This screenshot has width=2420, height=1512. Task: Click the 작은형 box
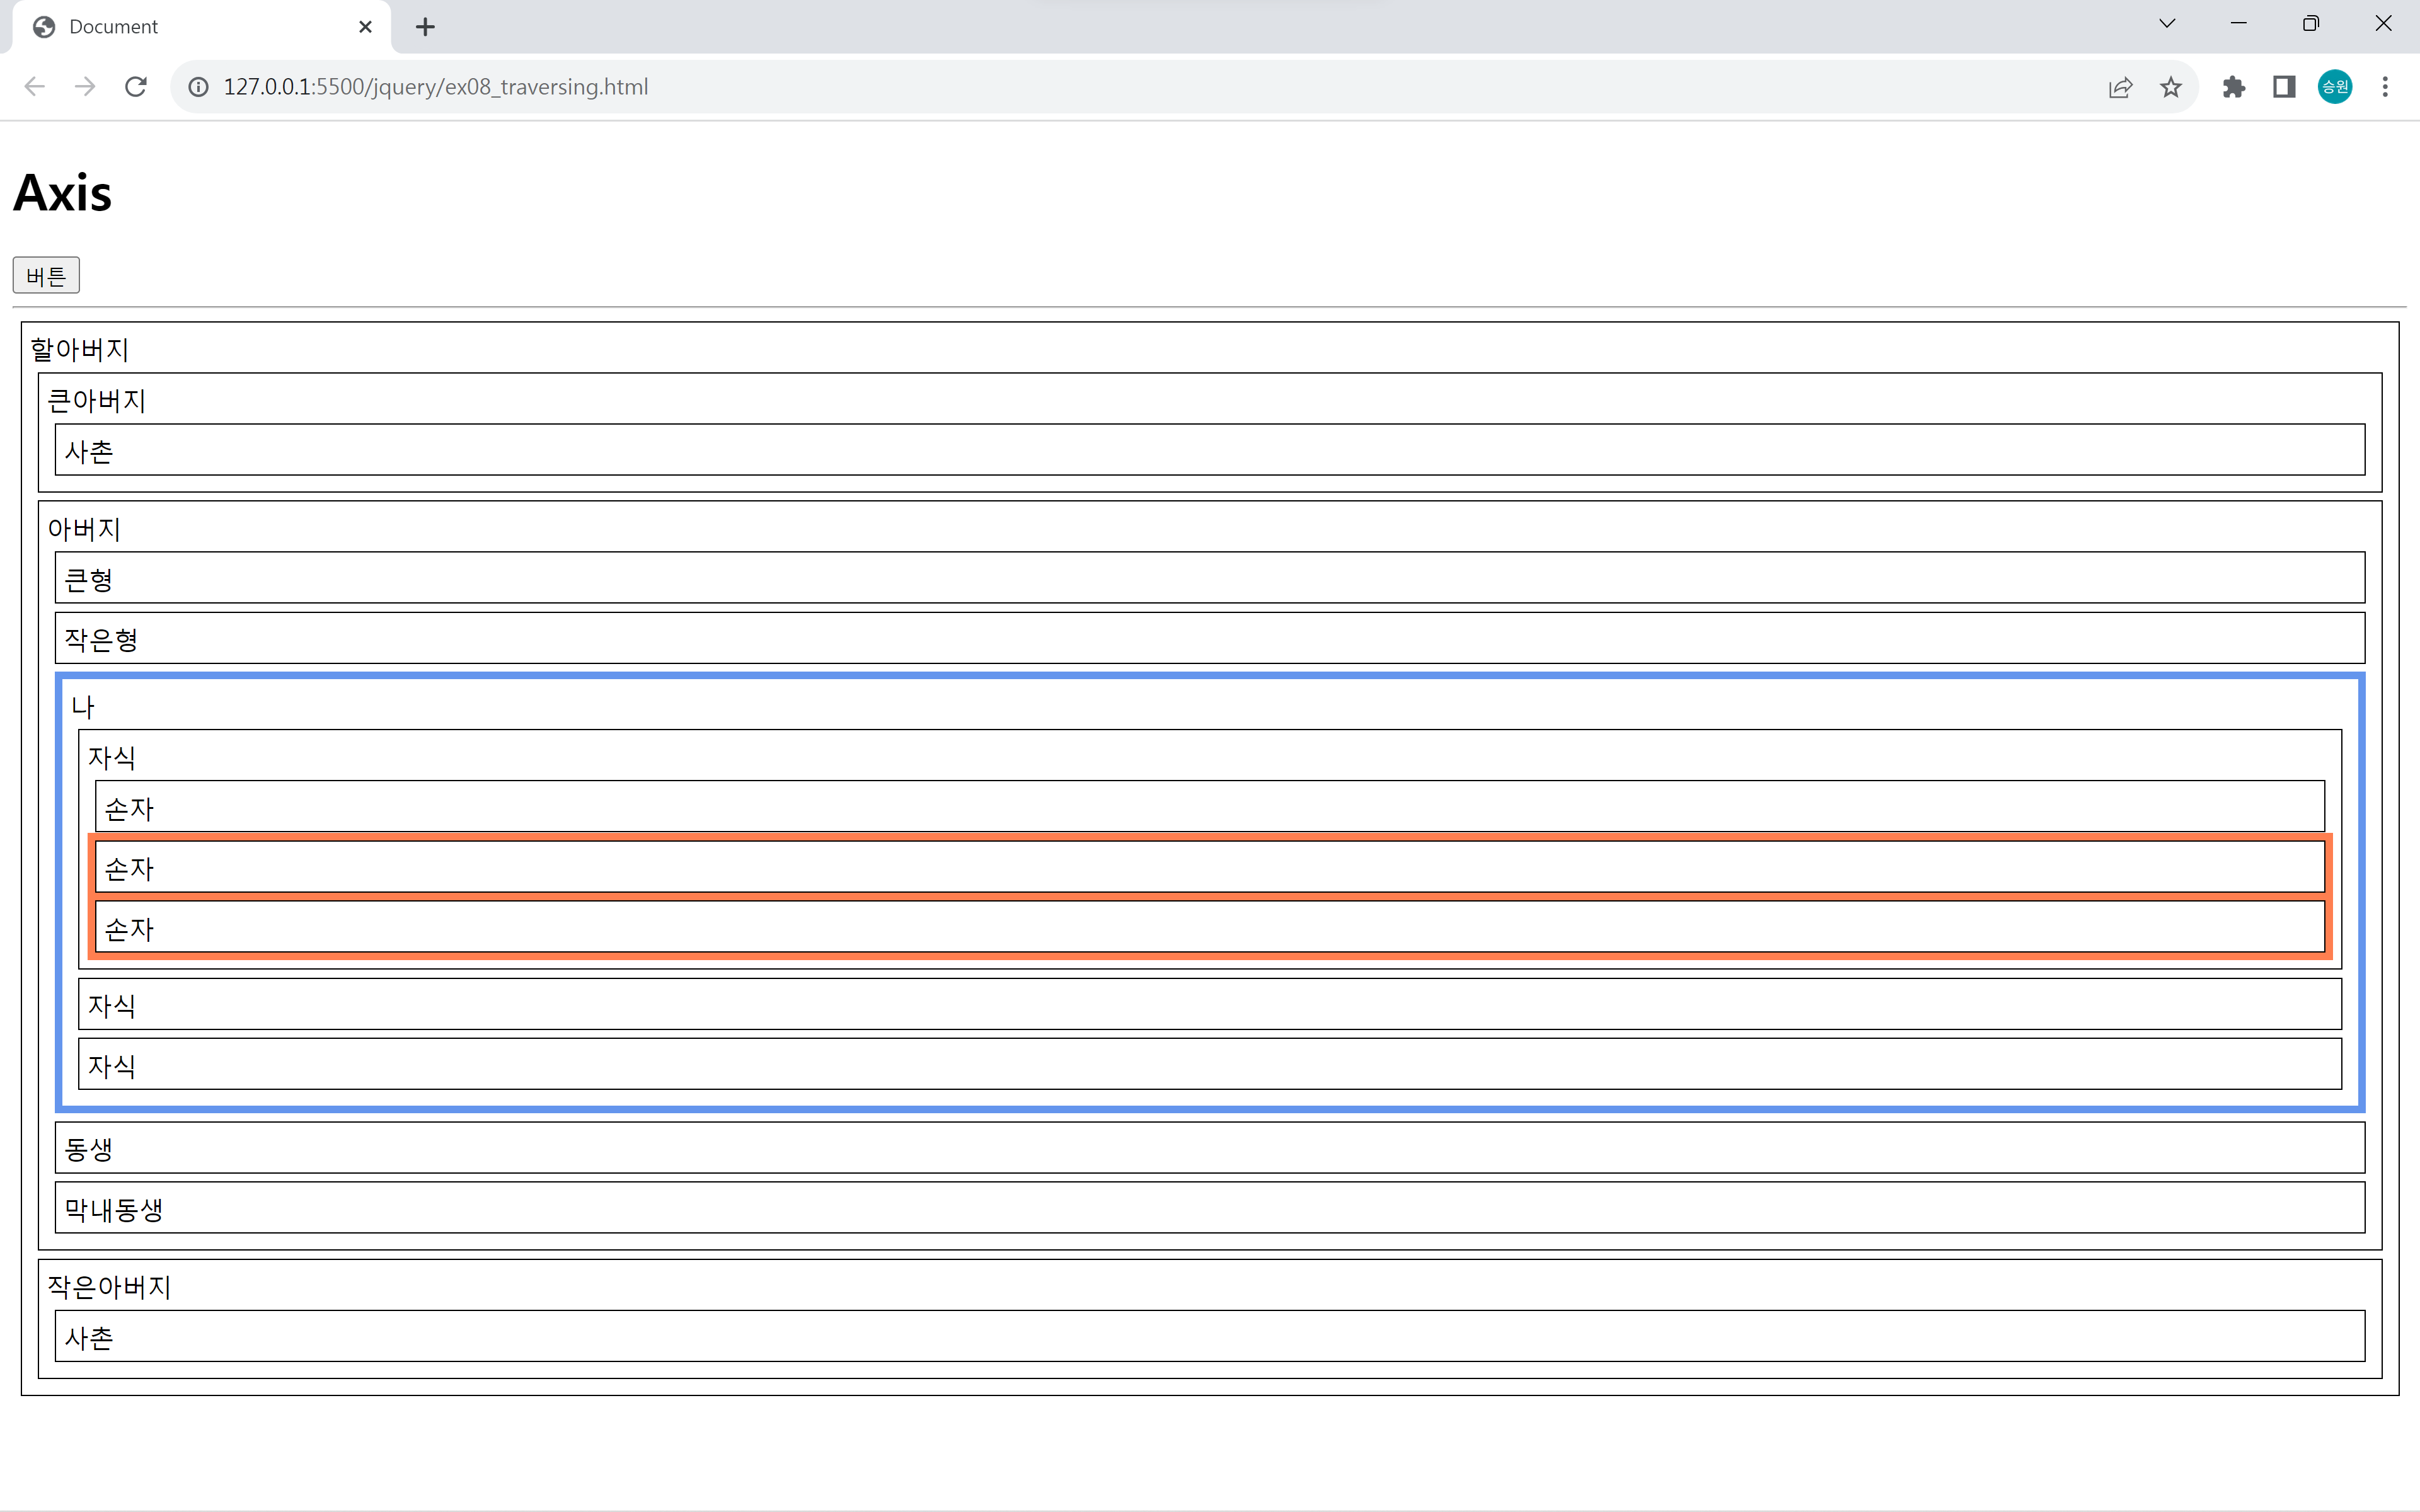pos(1209,638)
